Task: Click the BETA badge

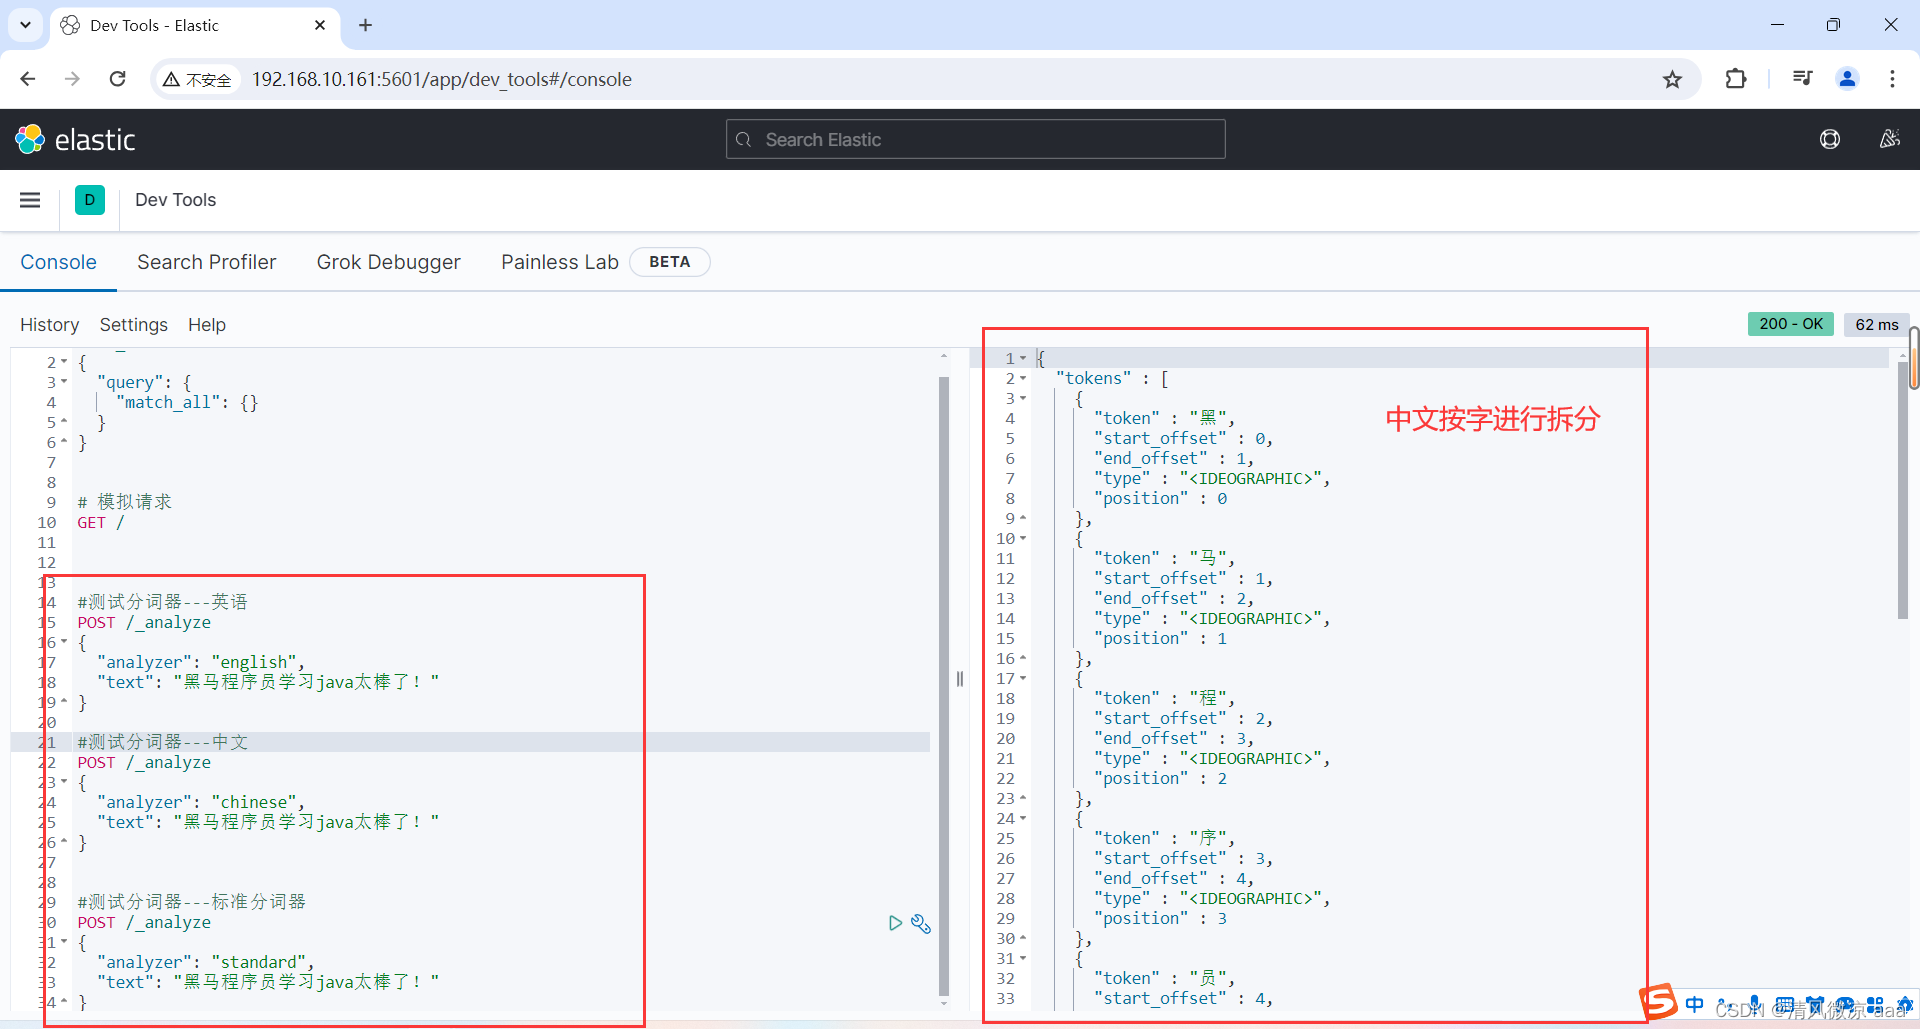Action: point(669,262)
